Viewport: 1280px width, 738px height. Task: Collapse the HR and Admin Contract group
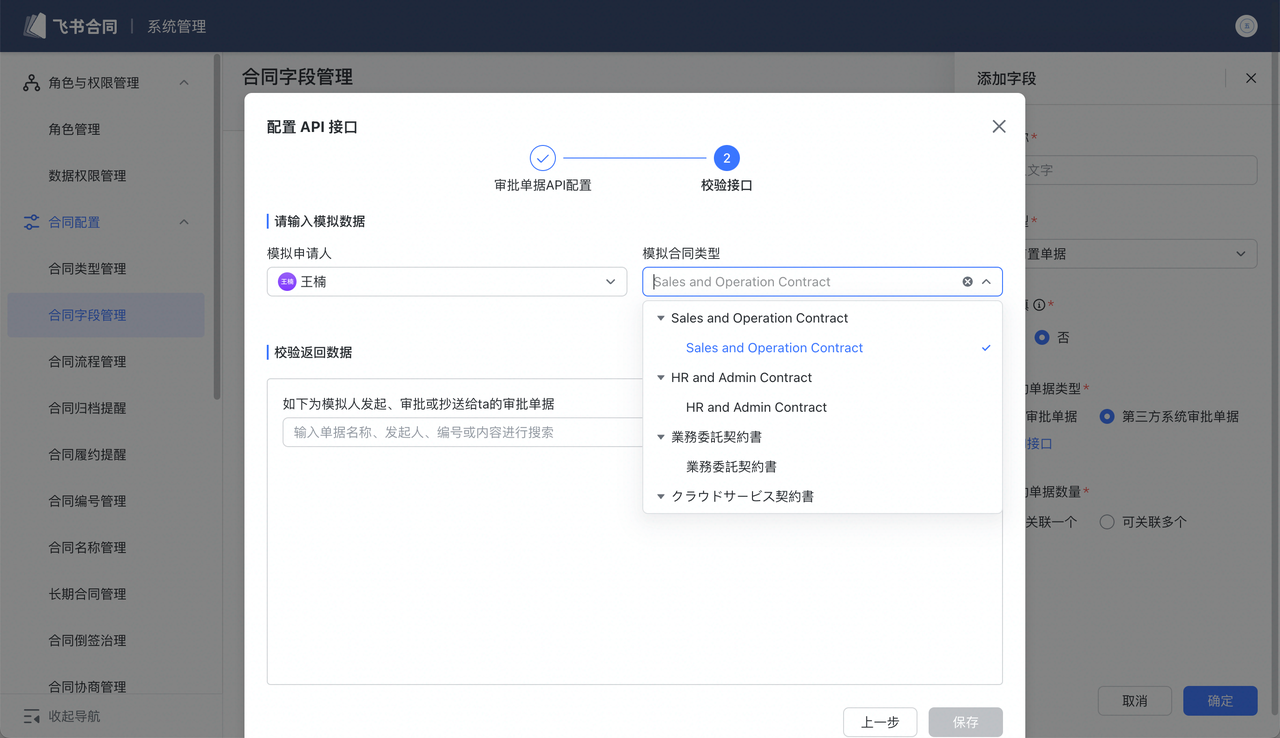click(661, 378)
